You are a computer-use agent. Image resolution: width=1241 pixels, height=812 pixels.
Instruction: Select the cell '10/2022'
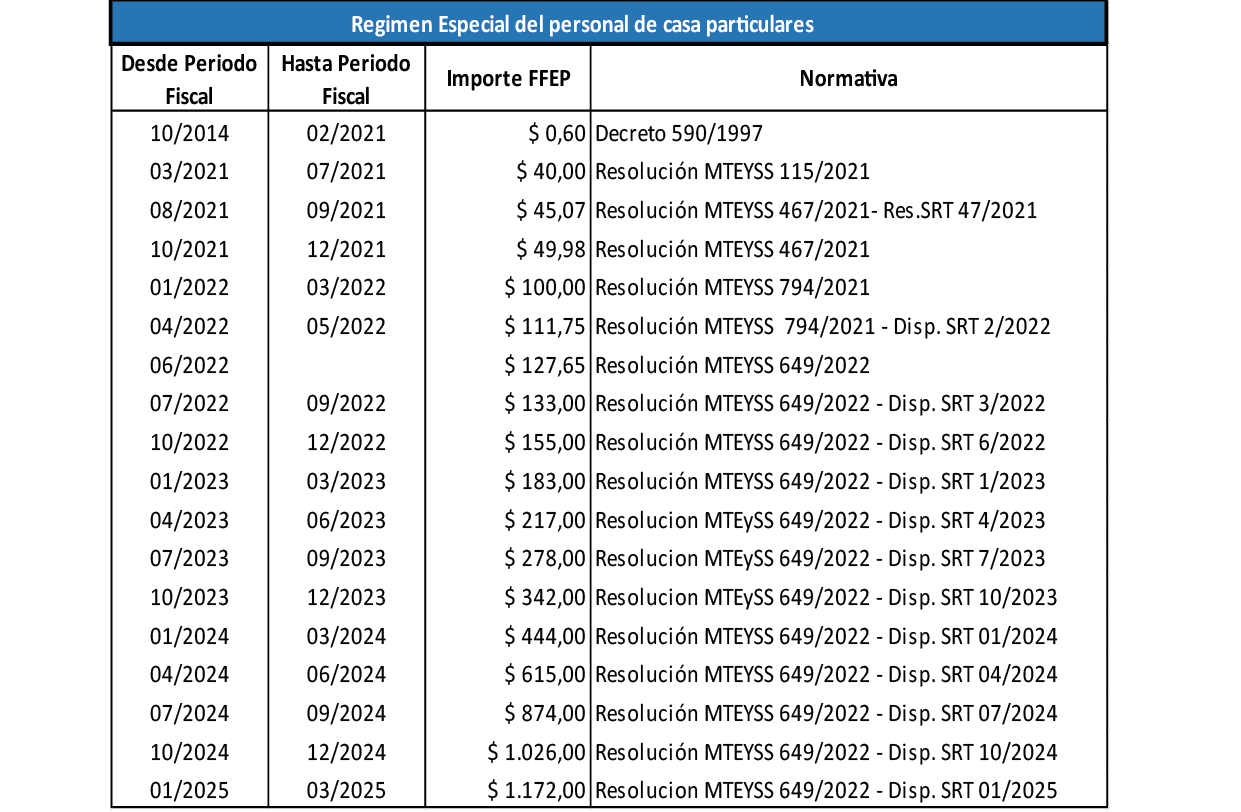pyautogui.click(x=189, y=442)
